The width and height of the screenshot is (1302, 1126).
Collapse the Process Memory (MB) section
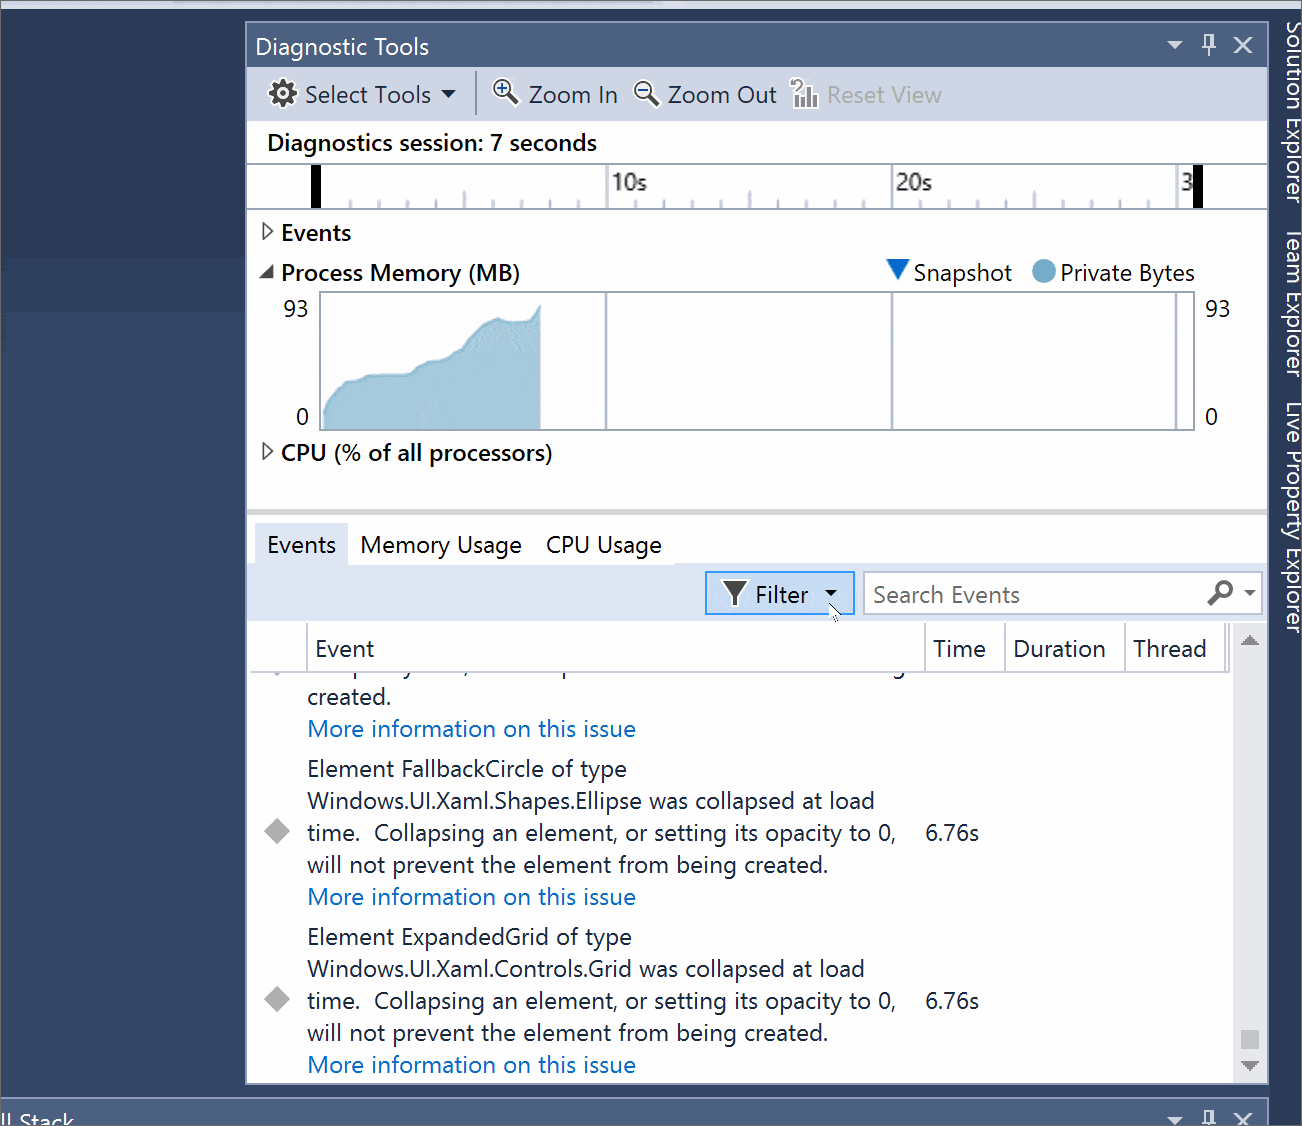266,272
